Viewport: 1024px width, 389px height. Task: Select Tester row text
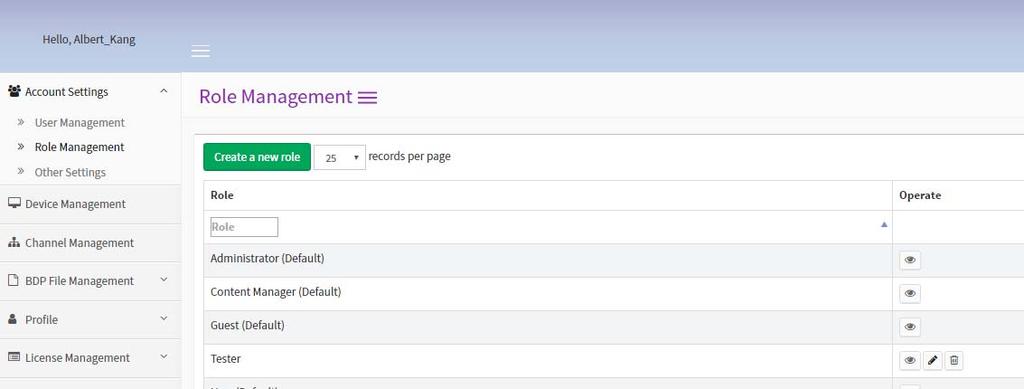click(x=225, y=359)
